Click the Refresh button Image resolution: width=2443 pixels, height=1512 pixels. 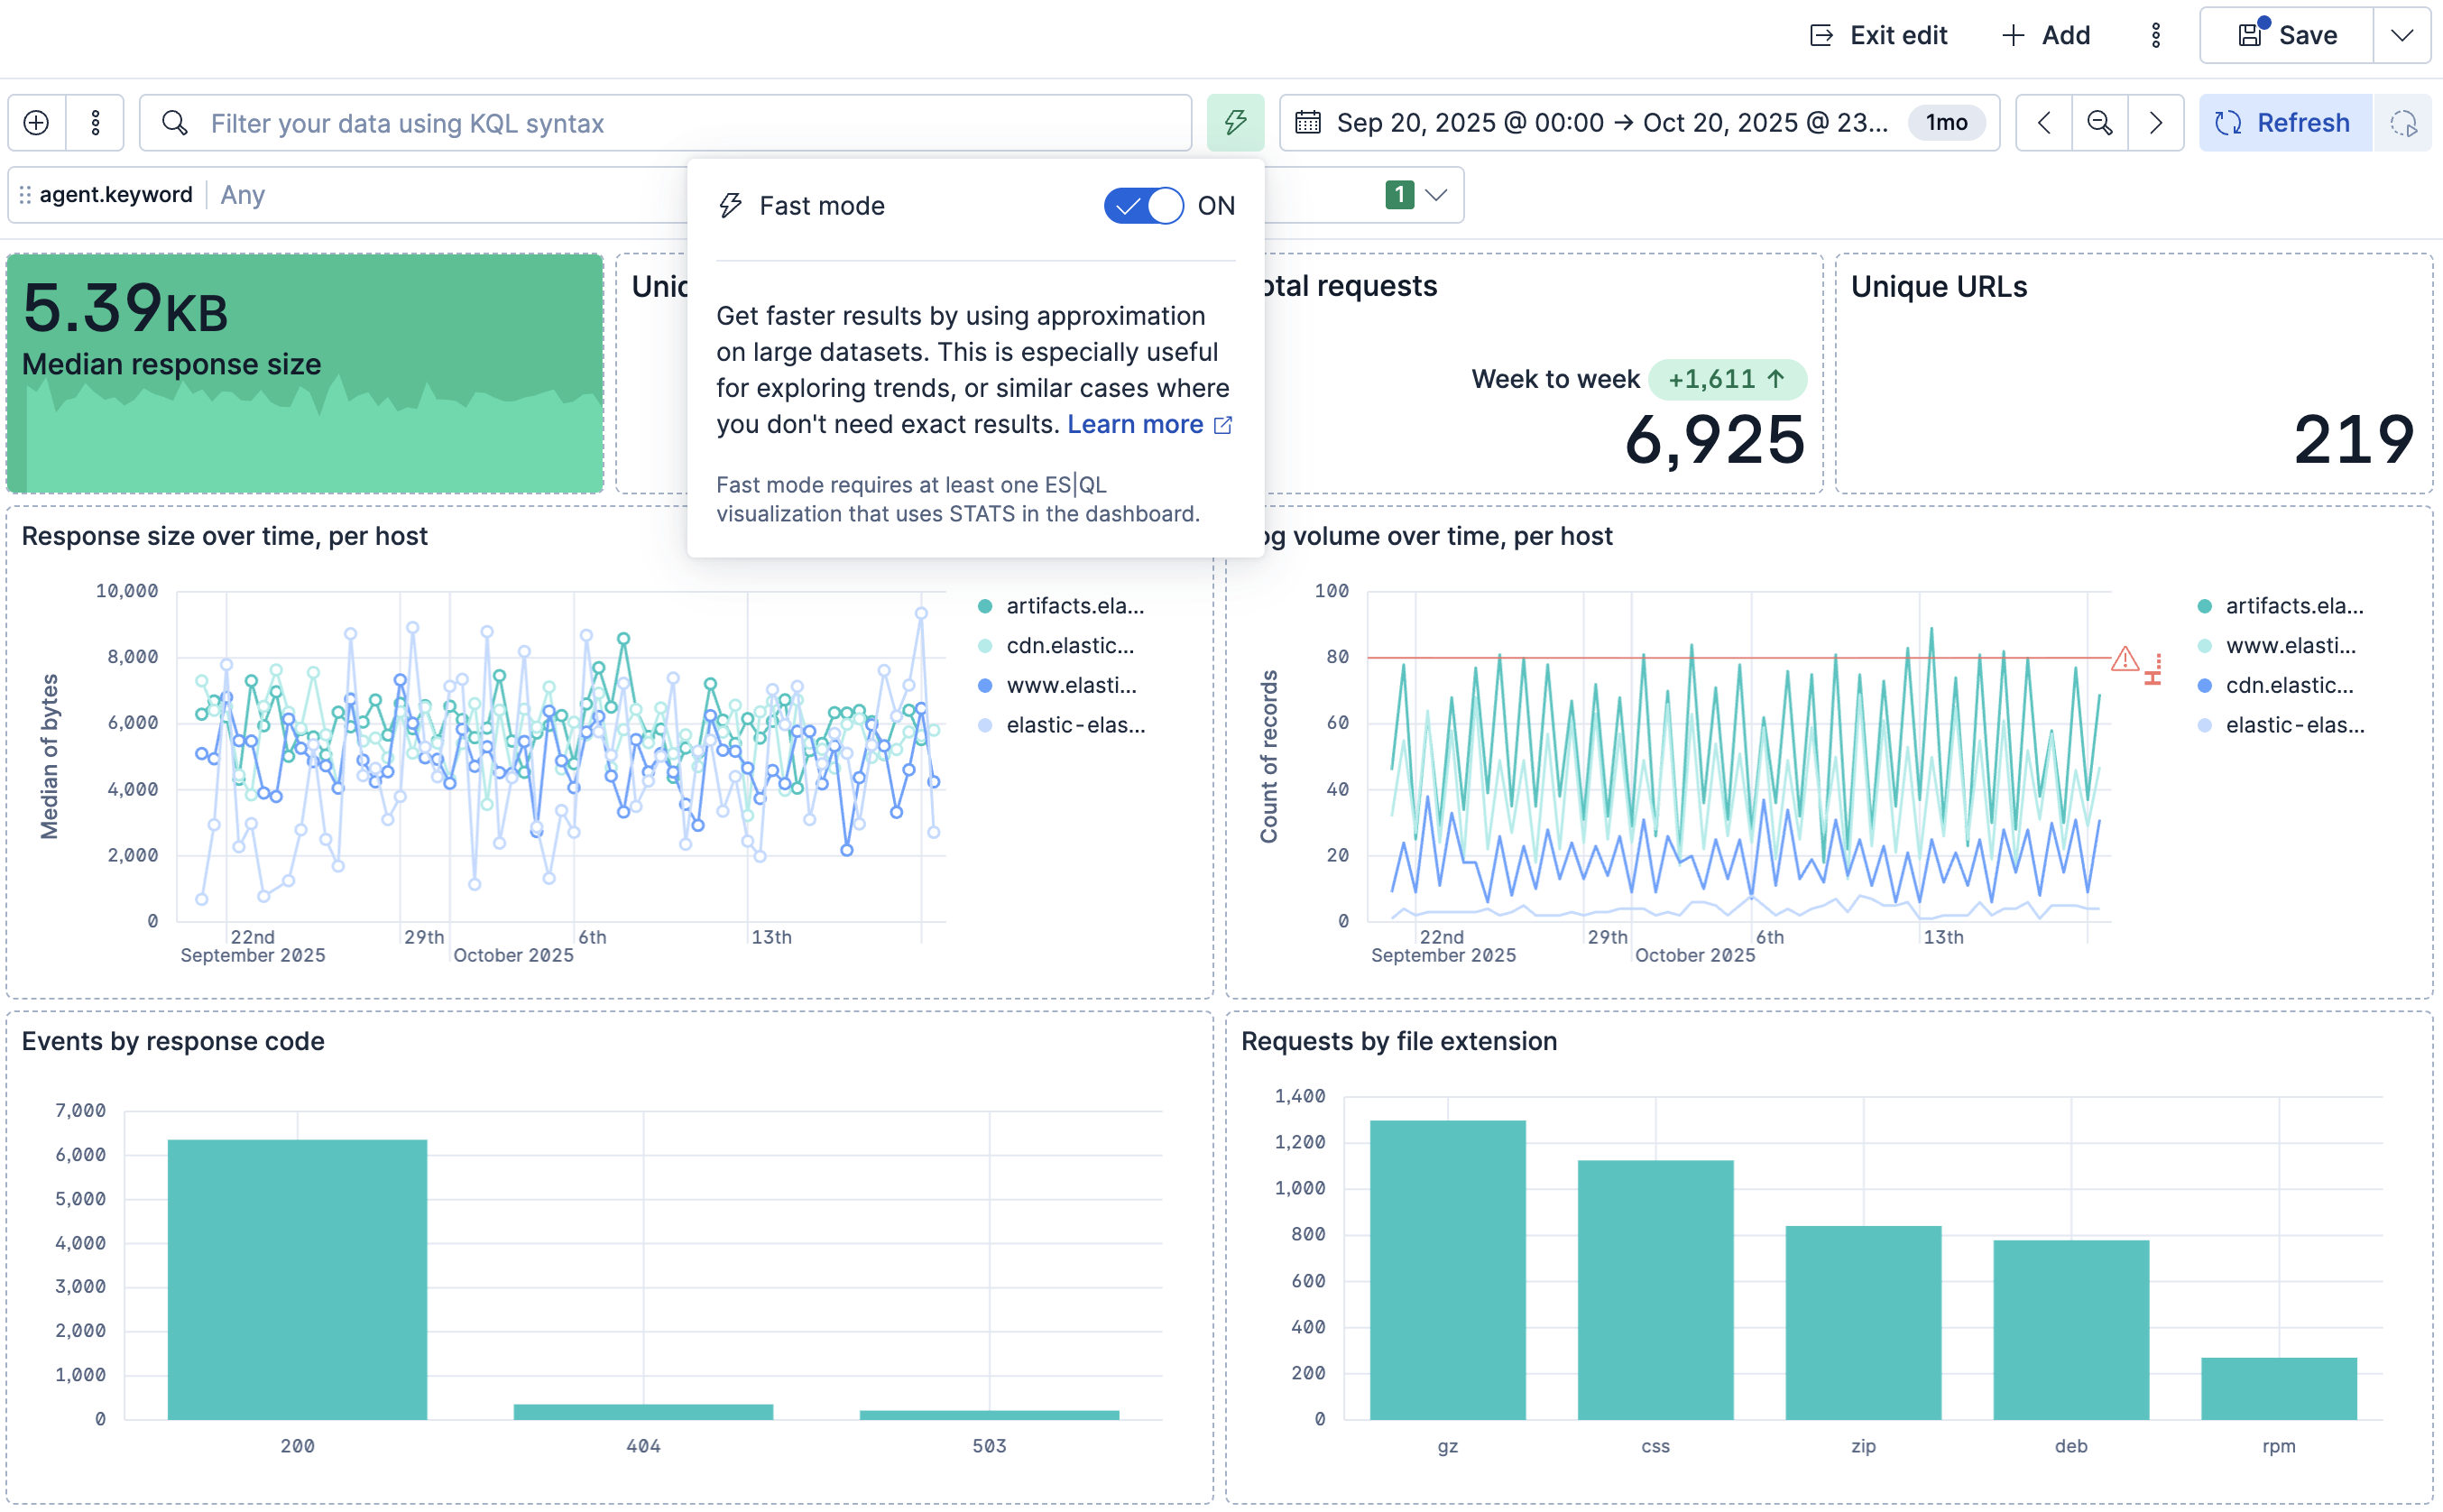pos(2285,123)
